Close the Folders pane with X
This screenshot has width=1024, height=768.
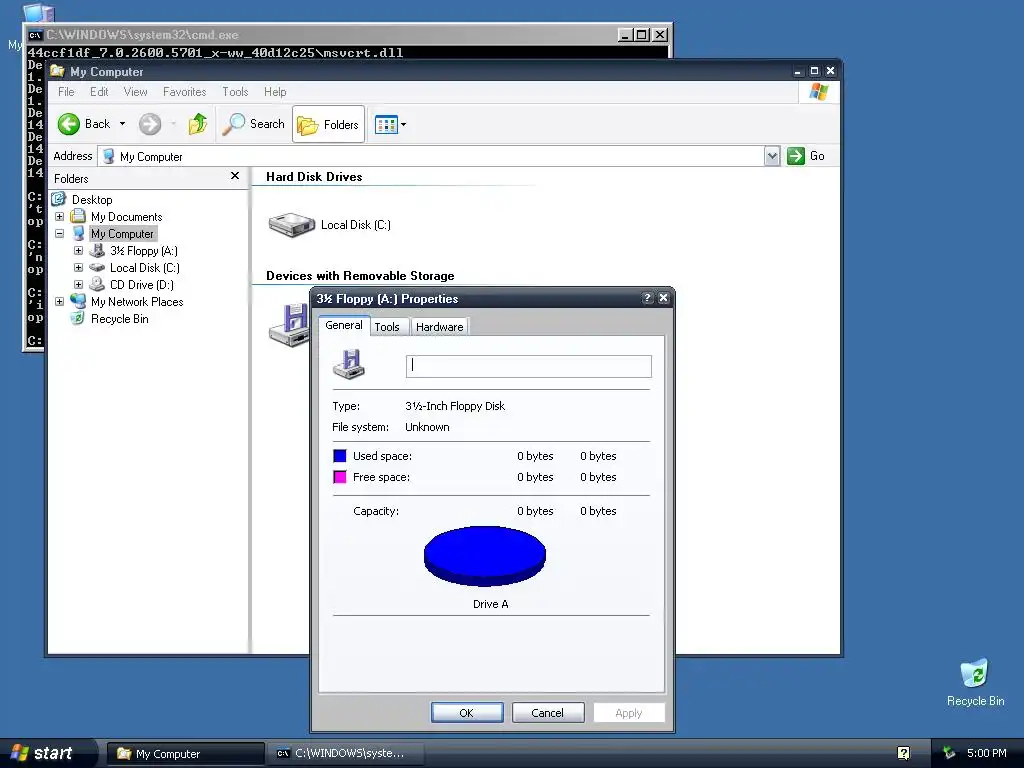coord(235,176)
